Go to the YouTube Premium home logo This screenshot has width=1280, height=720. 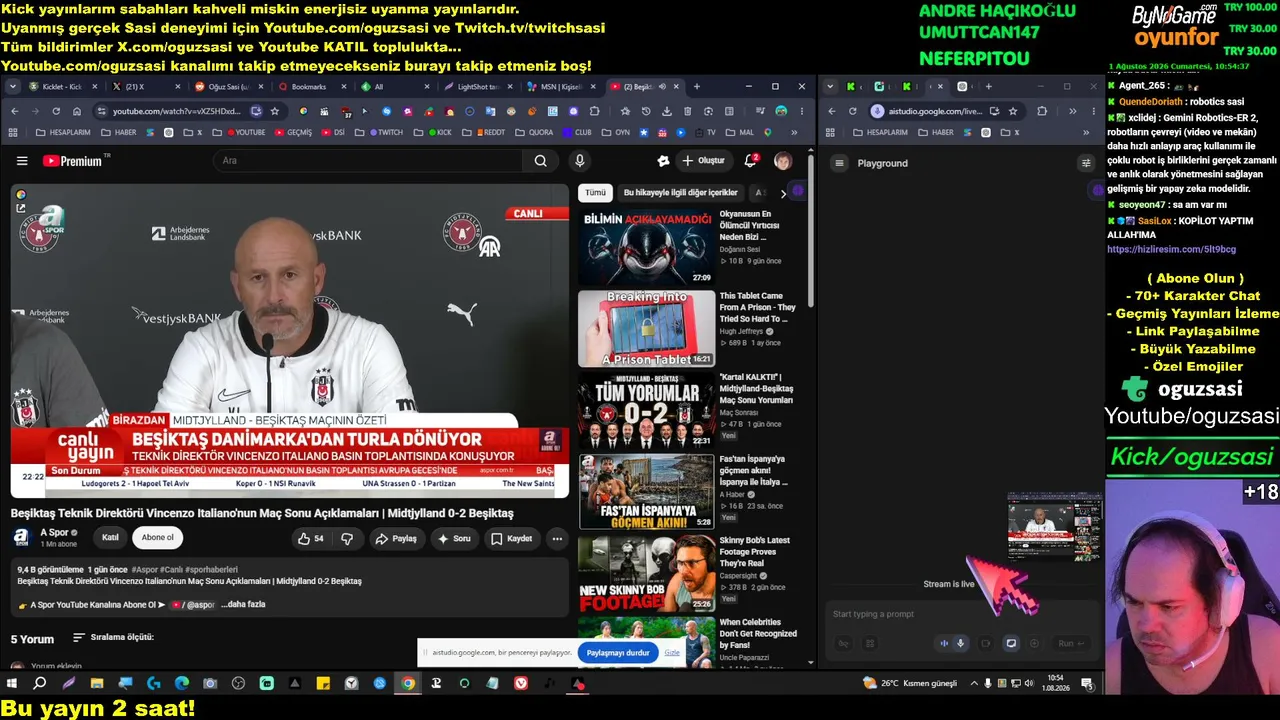coord(73,161)
